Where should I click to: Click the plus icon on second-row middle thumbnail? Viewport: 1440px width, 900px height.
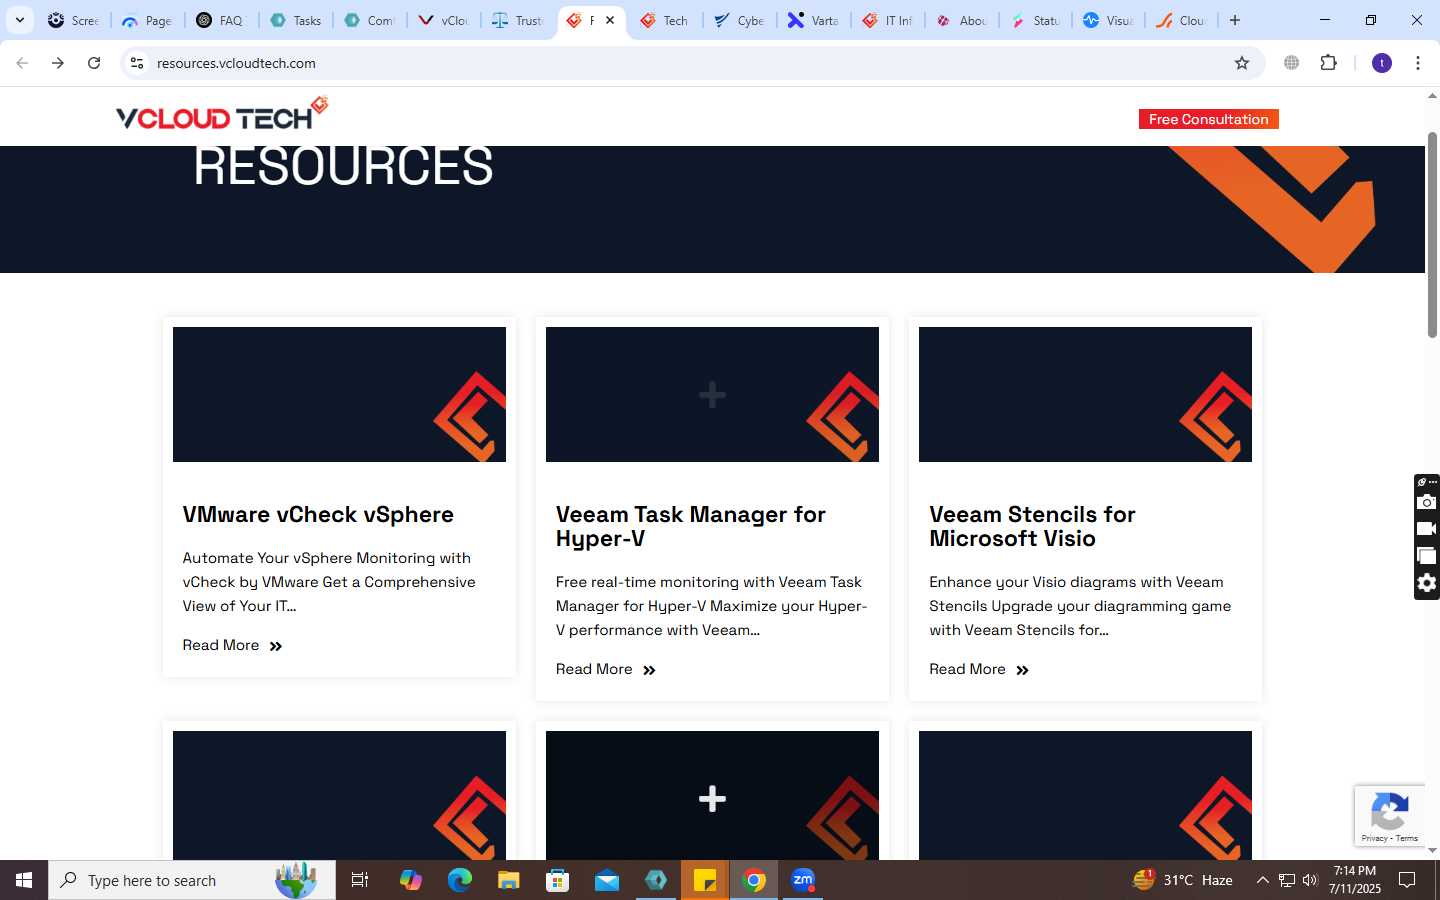[712, 798]
